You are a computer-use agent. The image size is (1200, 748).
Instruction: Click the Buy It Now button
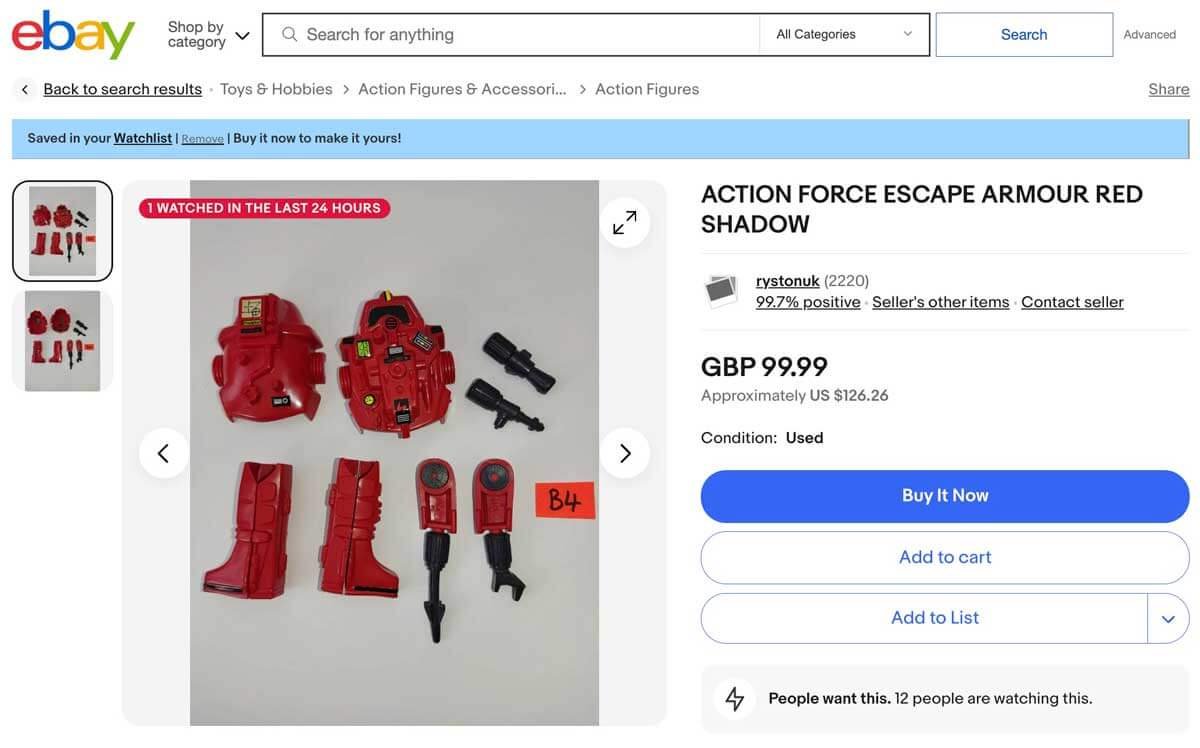click(x=944, y=494)
